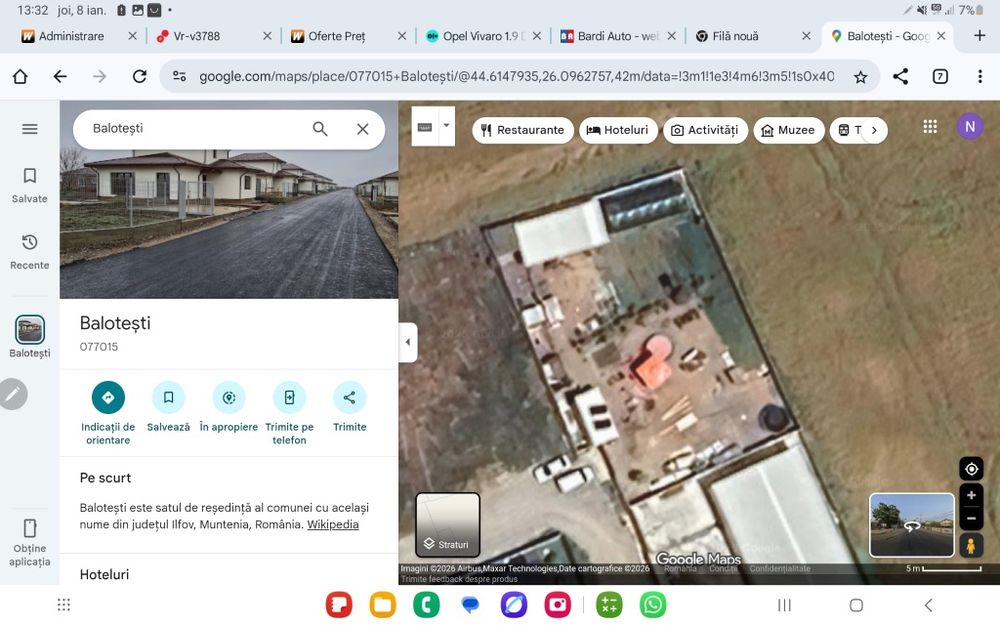Click the Trimite feedback despre produs link

click(x=459, y=579)
